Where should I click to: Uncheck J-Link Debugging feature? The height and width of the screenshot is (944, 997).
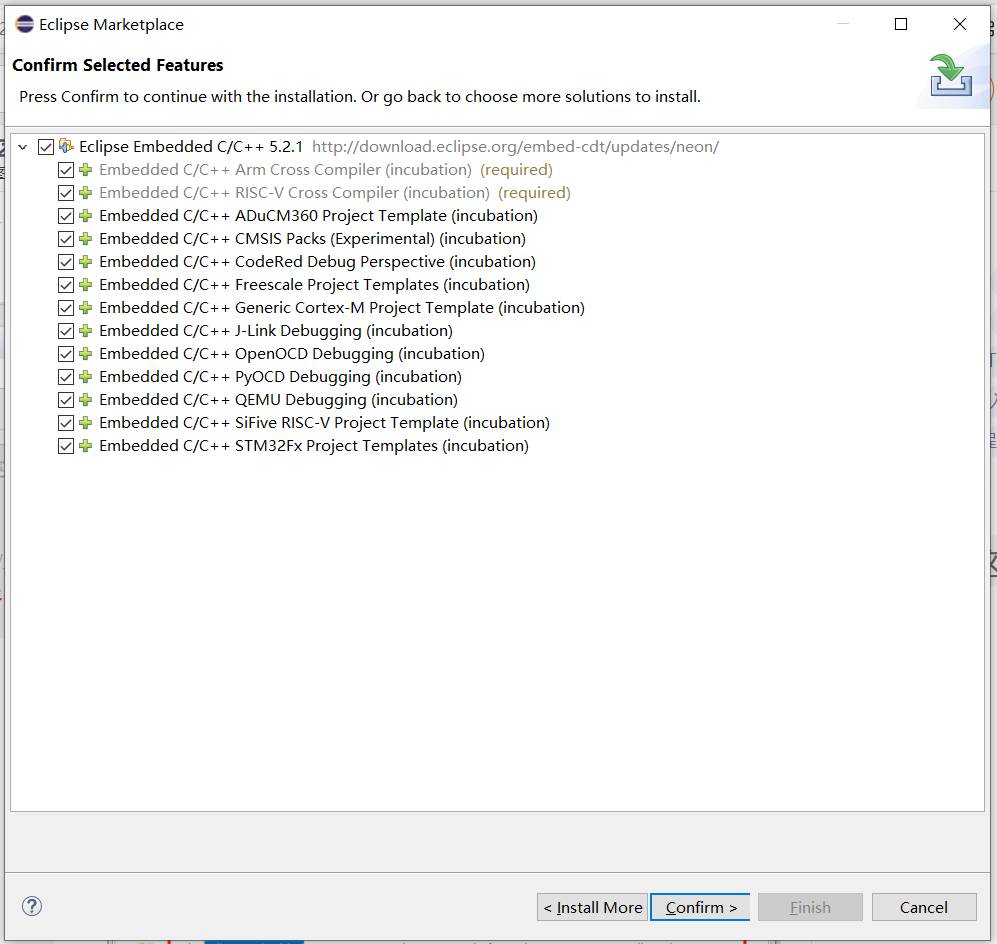pyautogui.click(x=65, y=331)
